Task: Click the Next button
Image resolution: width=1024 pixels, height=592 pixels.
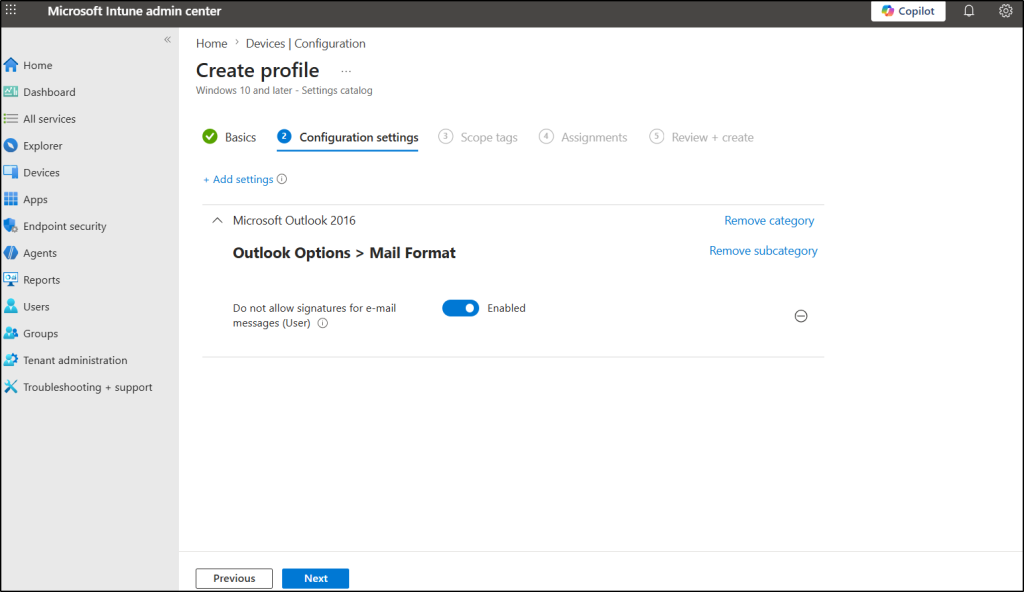Action: point(315,578)
